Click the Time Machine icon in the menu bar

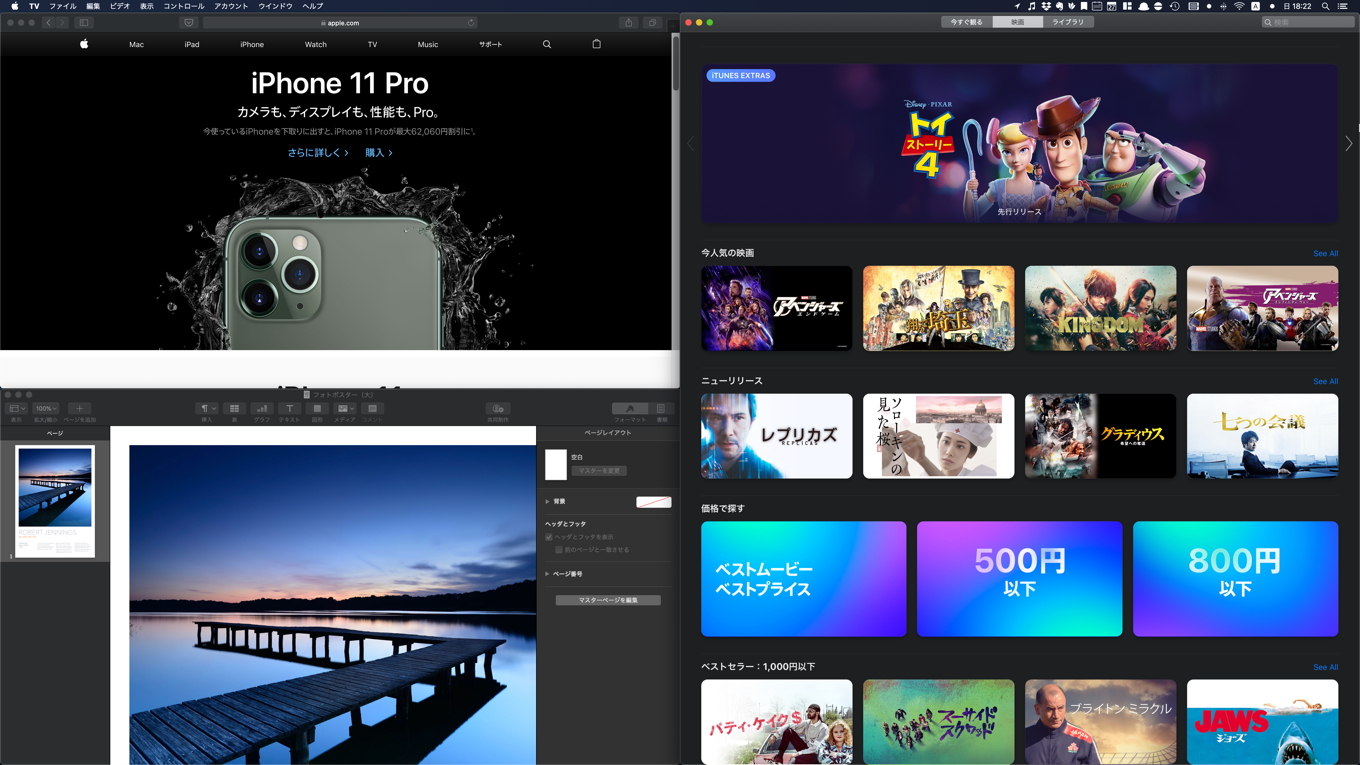point(1175,6)
